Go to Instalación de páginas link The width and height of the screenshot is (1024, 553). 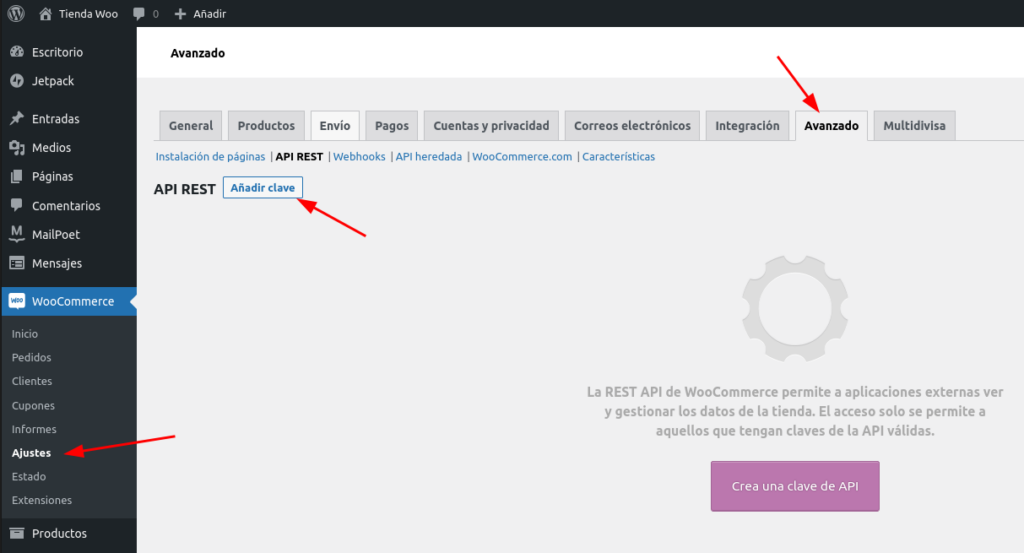(210, 157)
